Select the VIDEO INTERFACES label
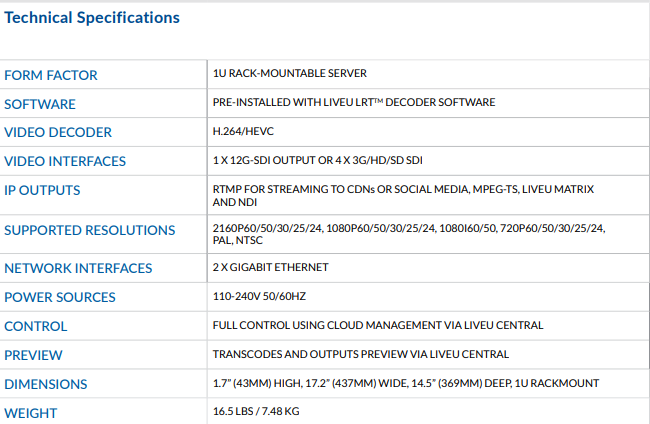The image size is (650, 424). [65, 161]
